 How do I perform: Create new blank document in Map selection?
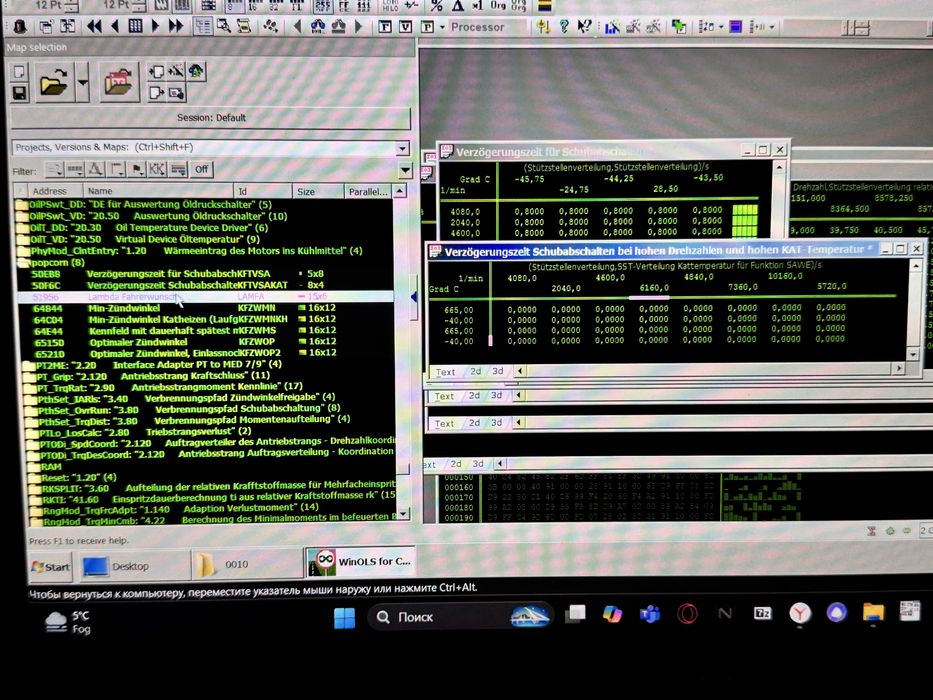pyautogui.click(x=20, y=72)
